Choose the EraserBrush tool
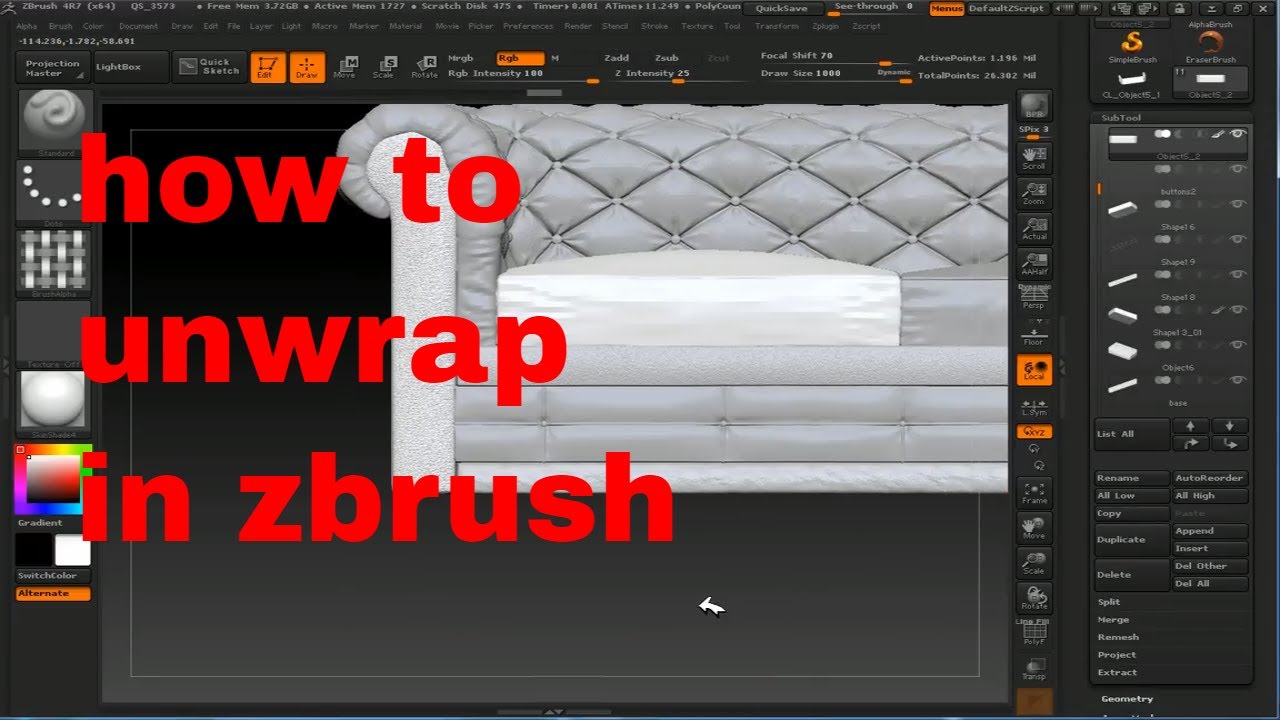Screen dimensions: 1280x720 [x=1211, y=47]
